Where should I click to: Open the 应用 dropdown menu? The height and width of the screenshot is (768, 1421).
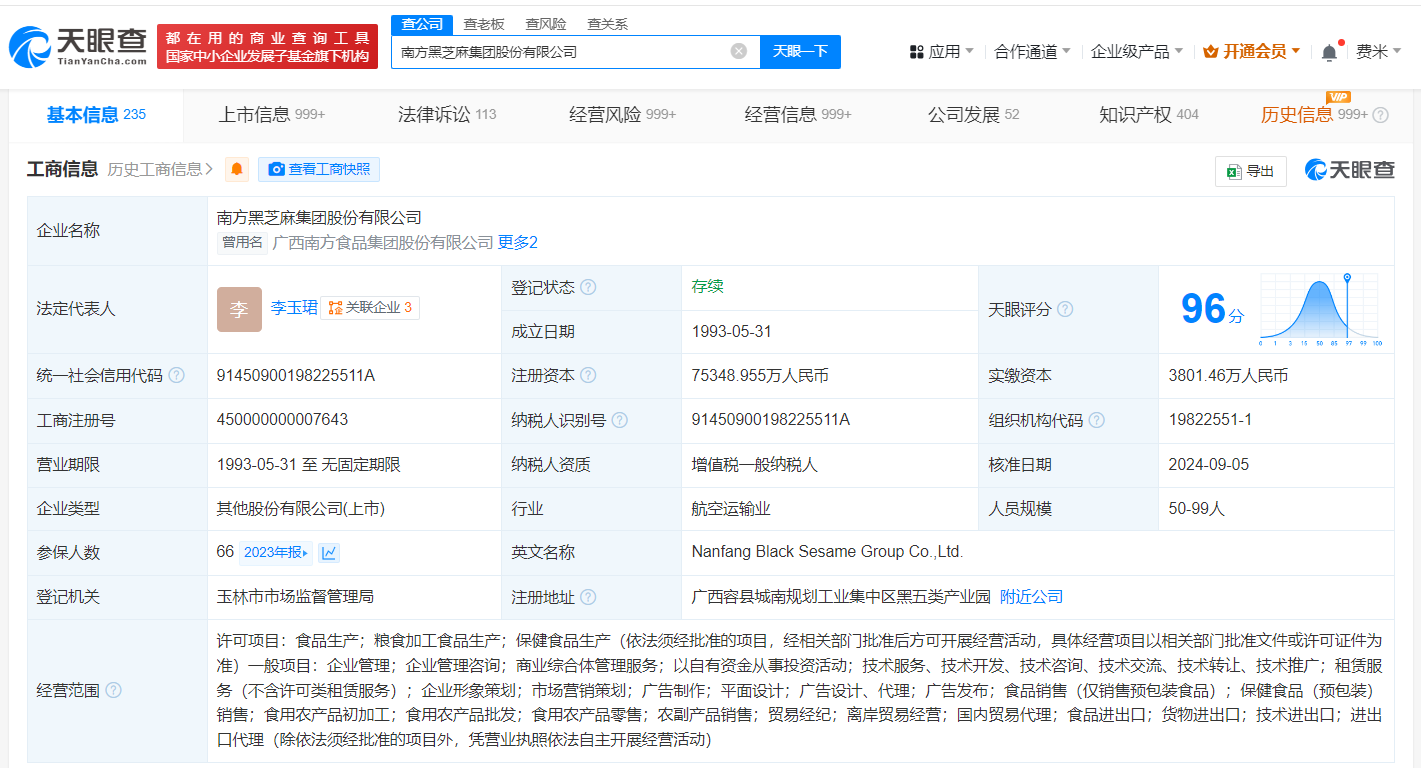[941, 51]
